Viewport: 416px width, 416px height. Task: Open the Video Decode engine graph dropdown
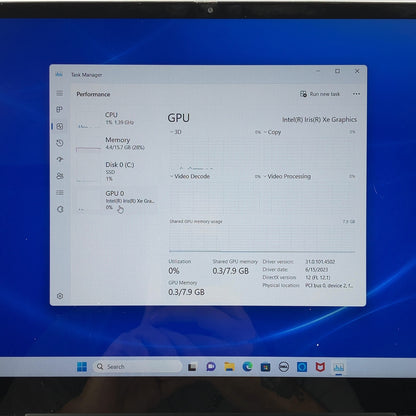pyautogui.click(x=190, y=176)
